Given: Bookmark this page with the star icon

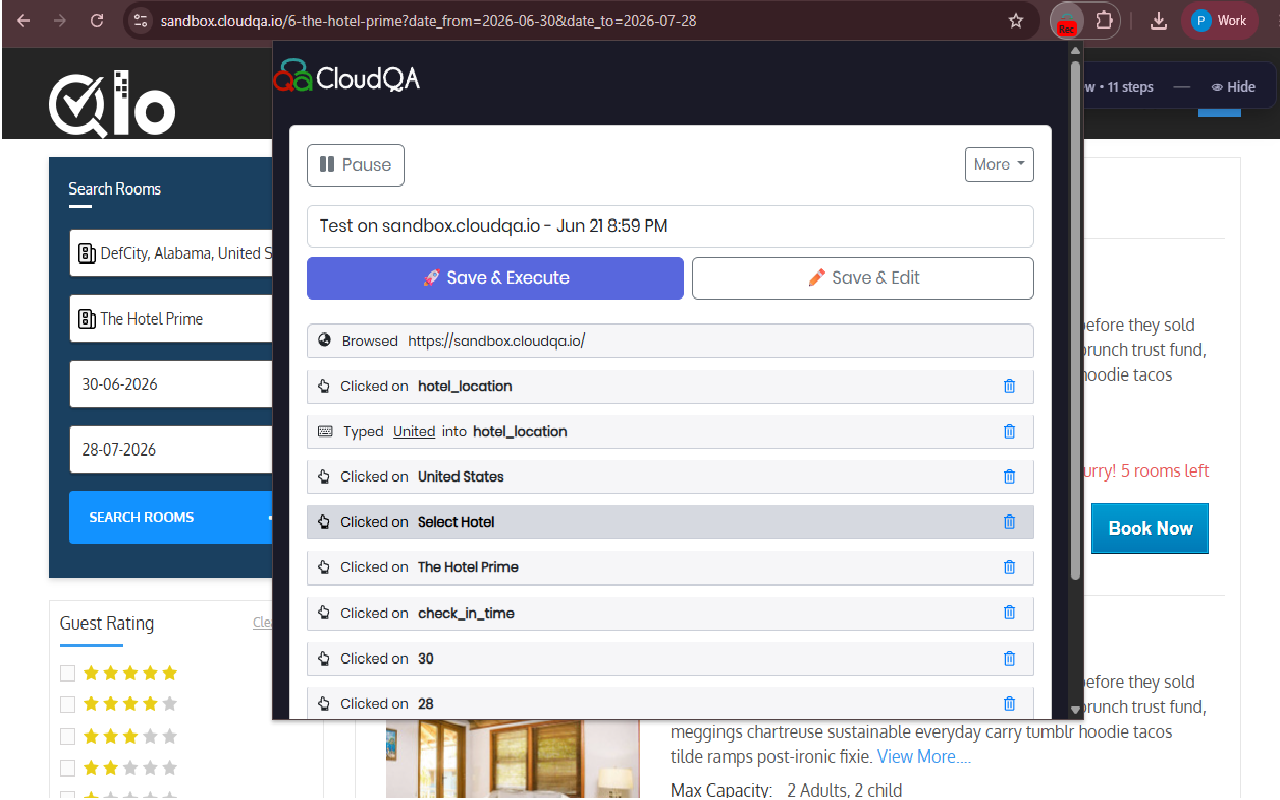Looking at the screenshot, I should tap(1016, 21).
